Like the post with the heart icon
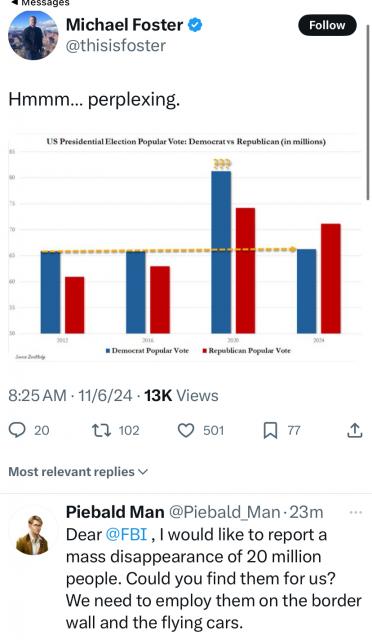Image resolution: width=372 pixels, height=640 pixels. click(x=186, y=430)
